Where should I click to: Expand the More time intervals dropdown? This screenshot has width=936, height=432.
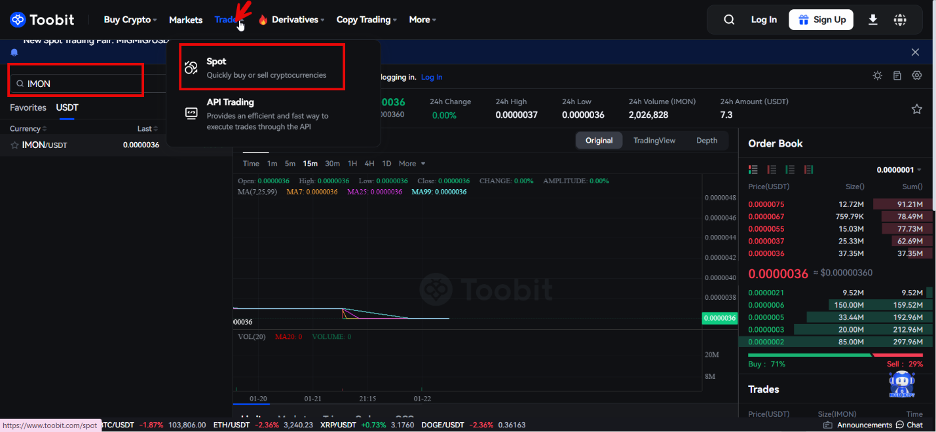click(412, 163)
